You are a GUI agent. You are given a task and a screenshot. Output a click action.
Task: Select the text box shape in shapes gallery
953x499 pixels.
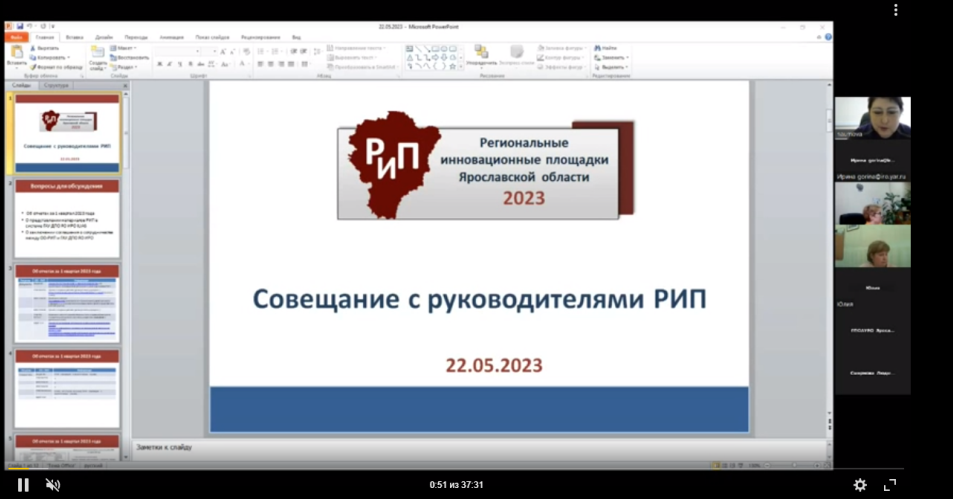410,49
